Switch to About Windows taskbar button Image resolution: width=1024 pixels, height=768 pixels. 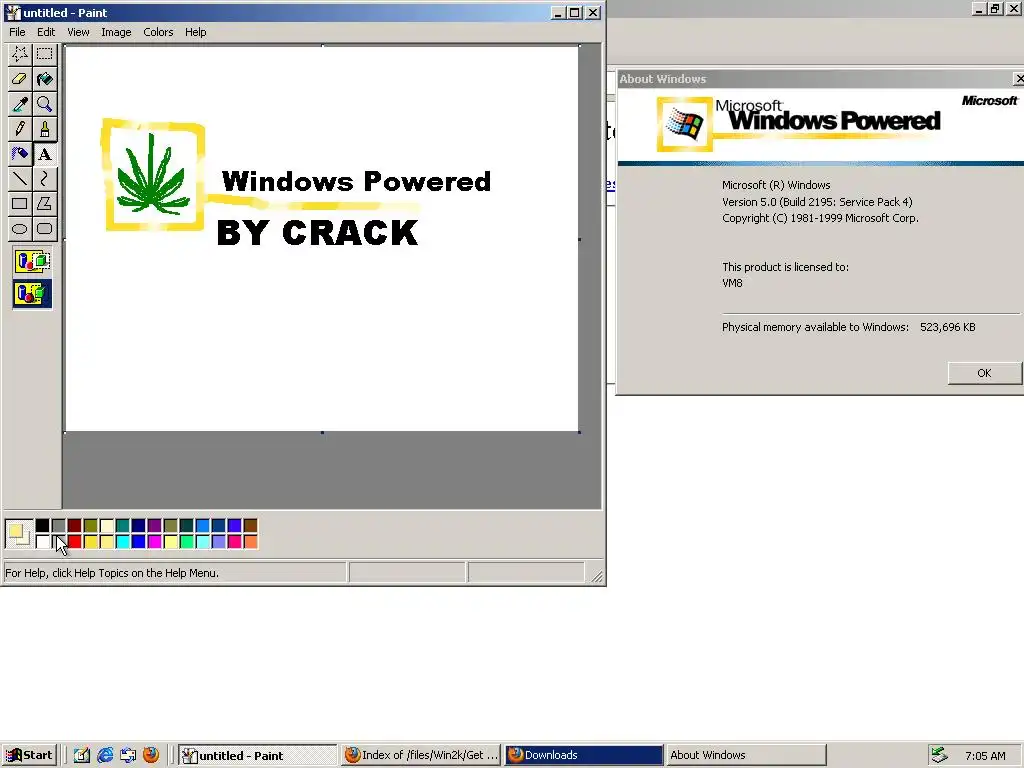[x=746, y=755]
